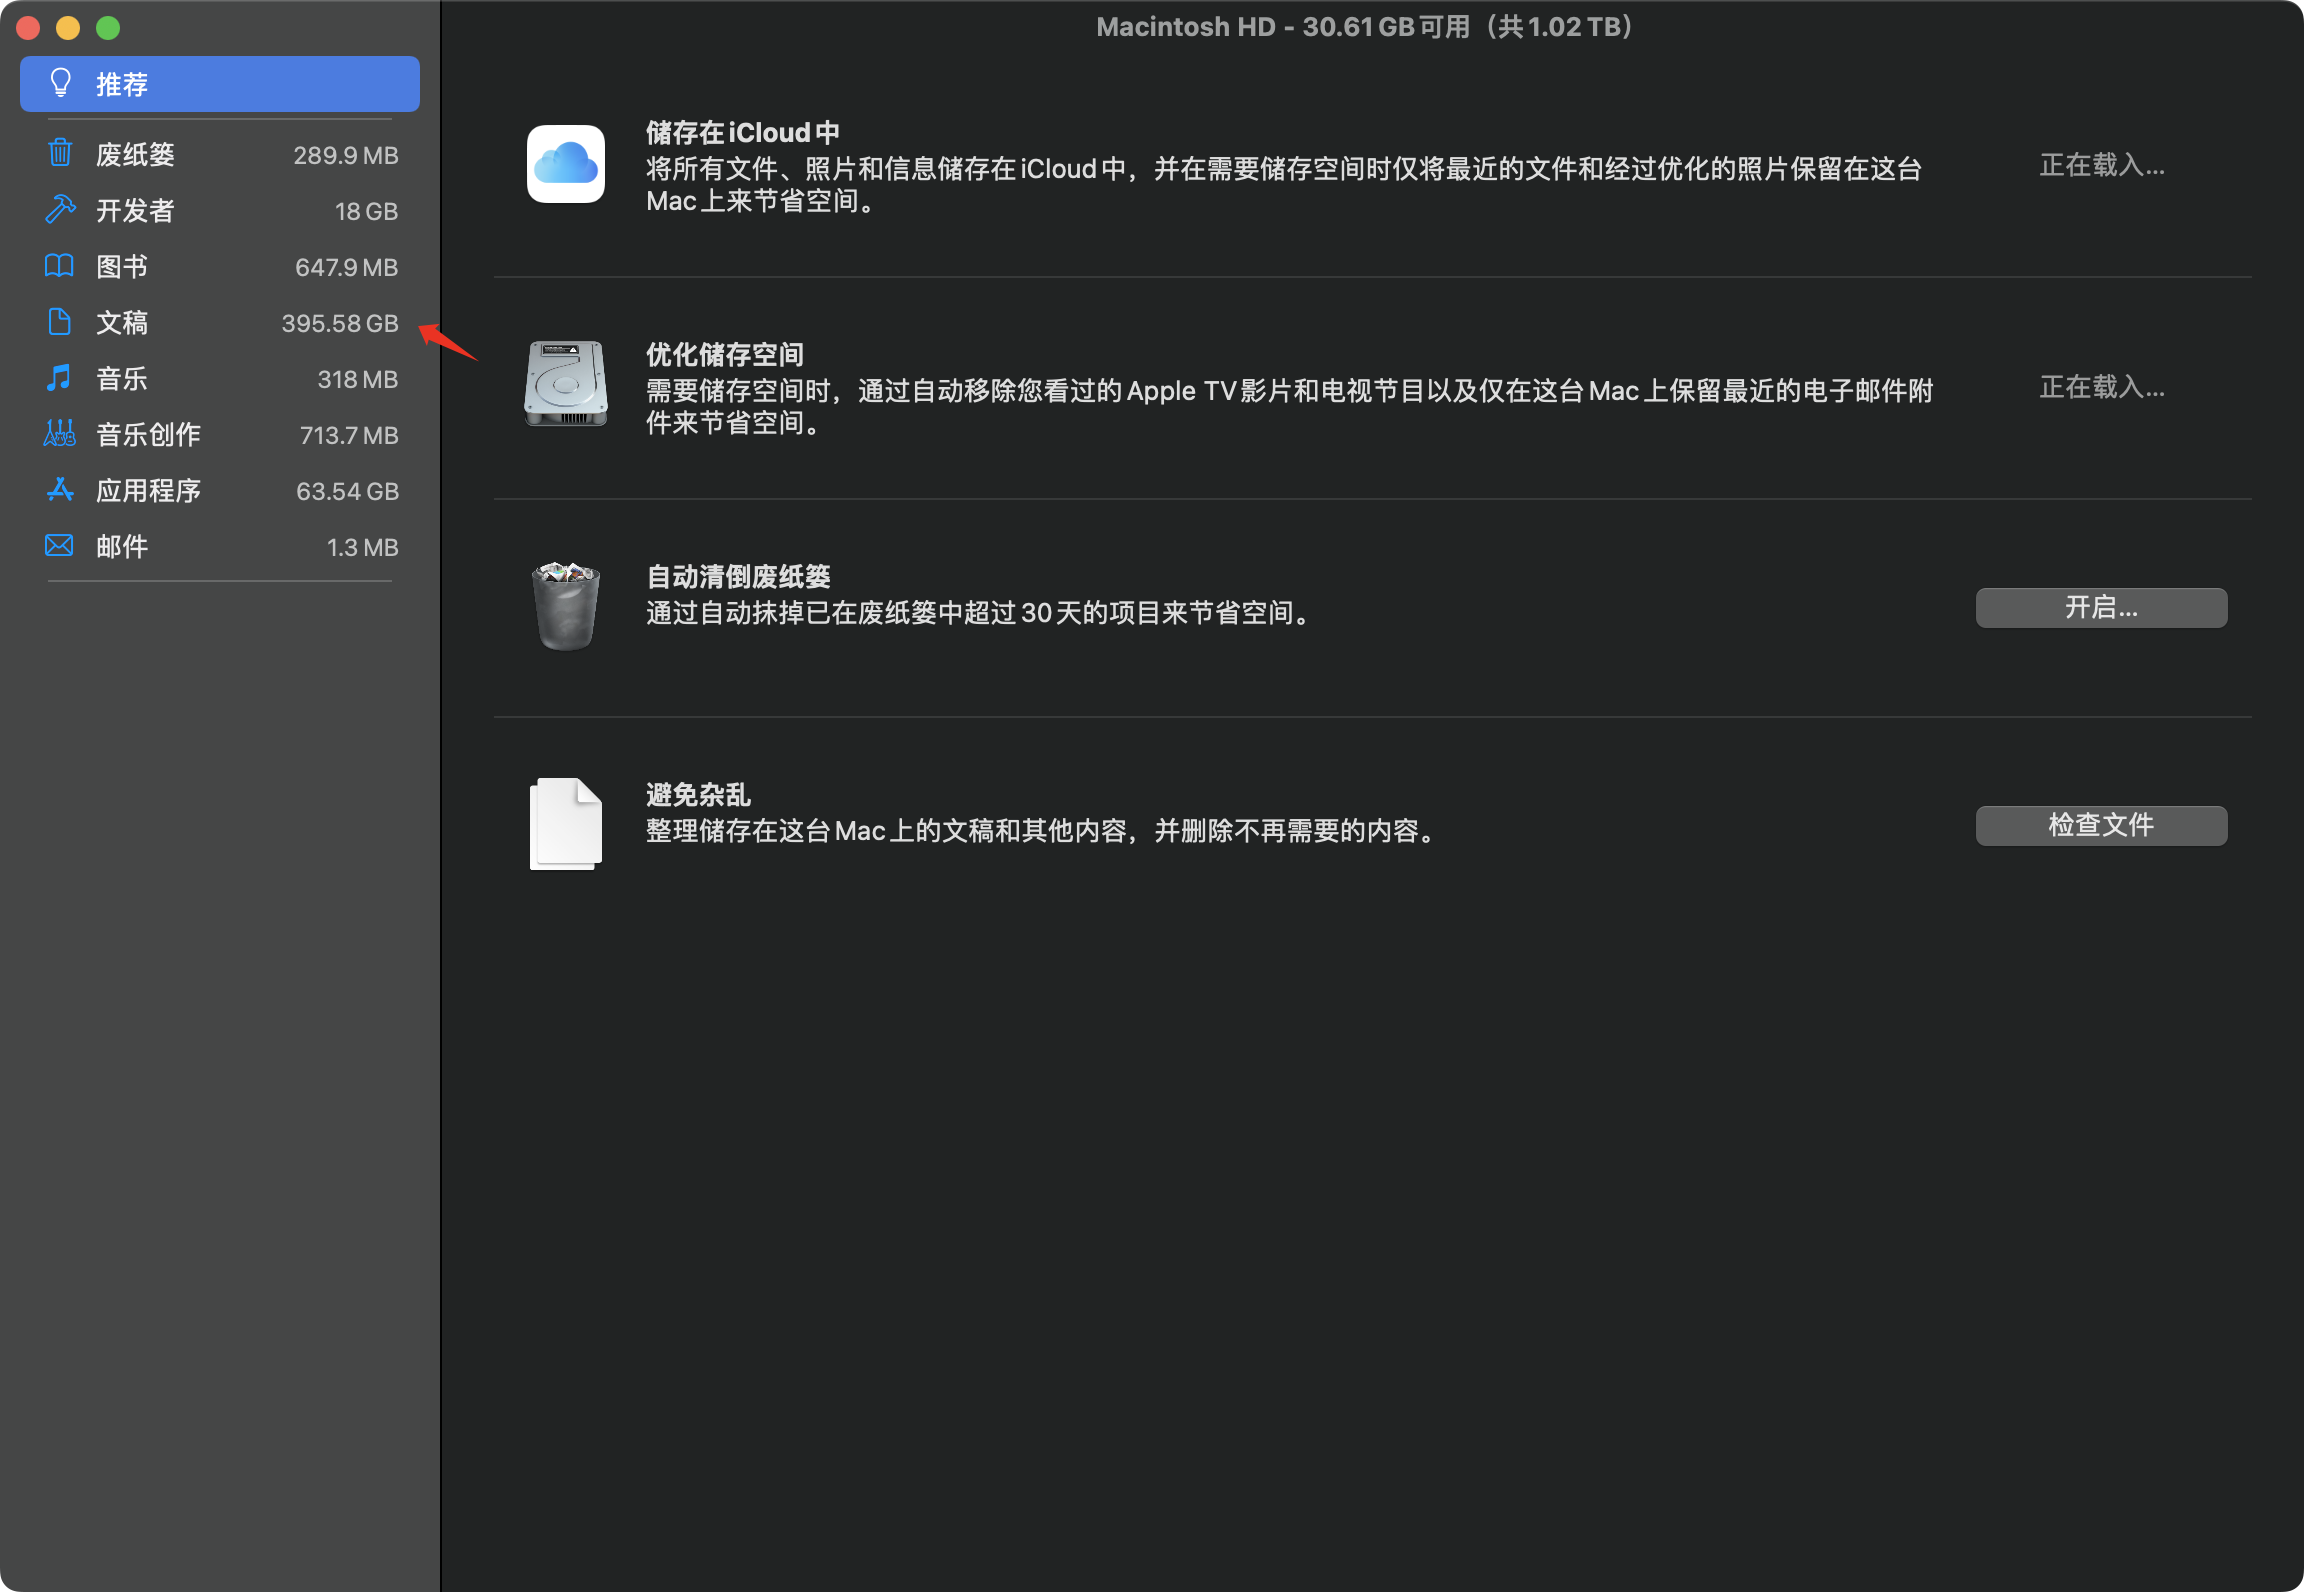Click the document icon beside 文稿
2304x1592 pixels.
click(x=60, y=321)
